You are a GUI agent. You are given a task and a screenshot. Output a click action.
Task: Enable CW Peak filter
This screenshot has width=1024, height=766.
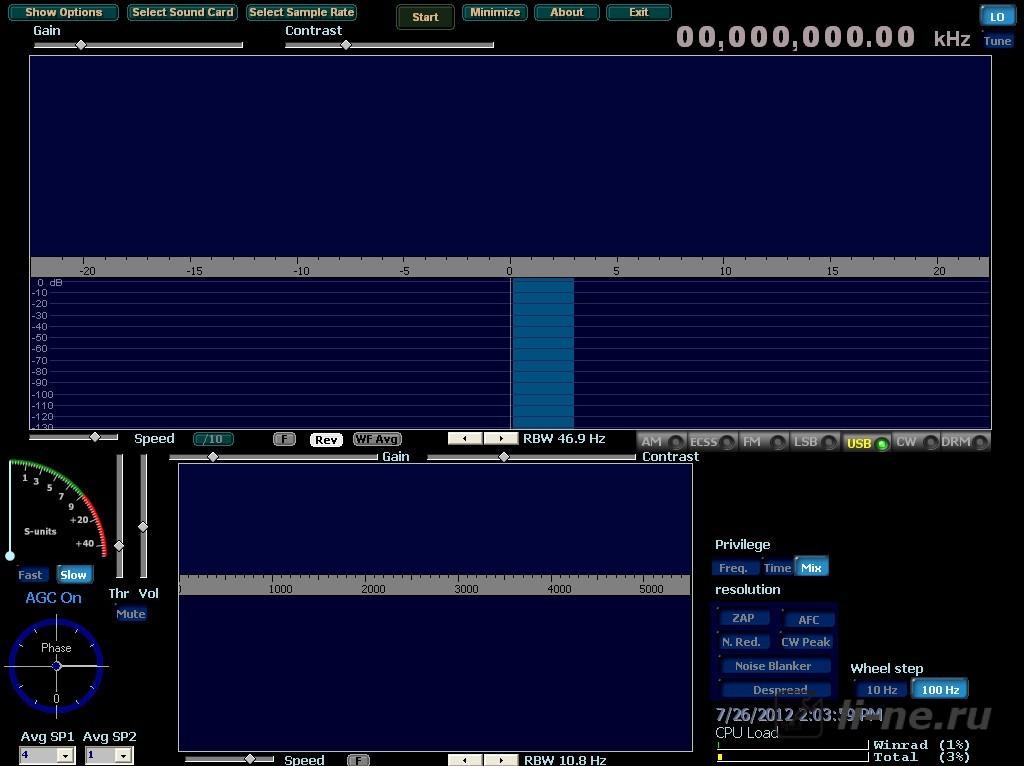coord(806,642)
